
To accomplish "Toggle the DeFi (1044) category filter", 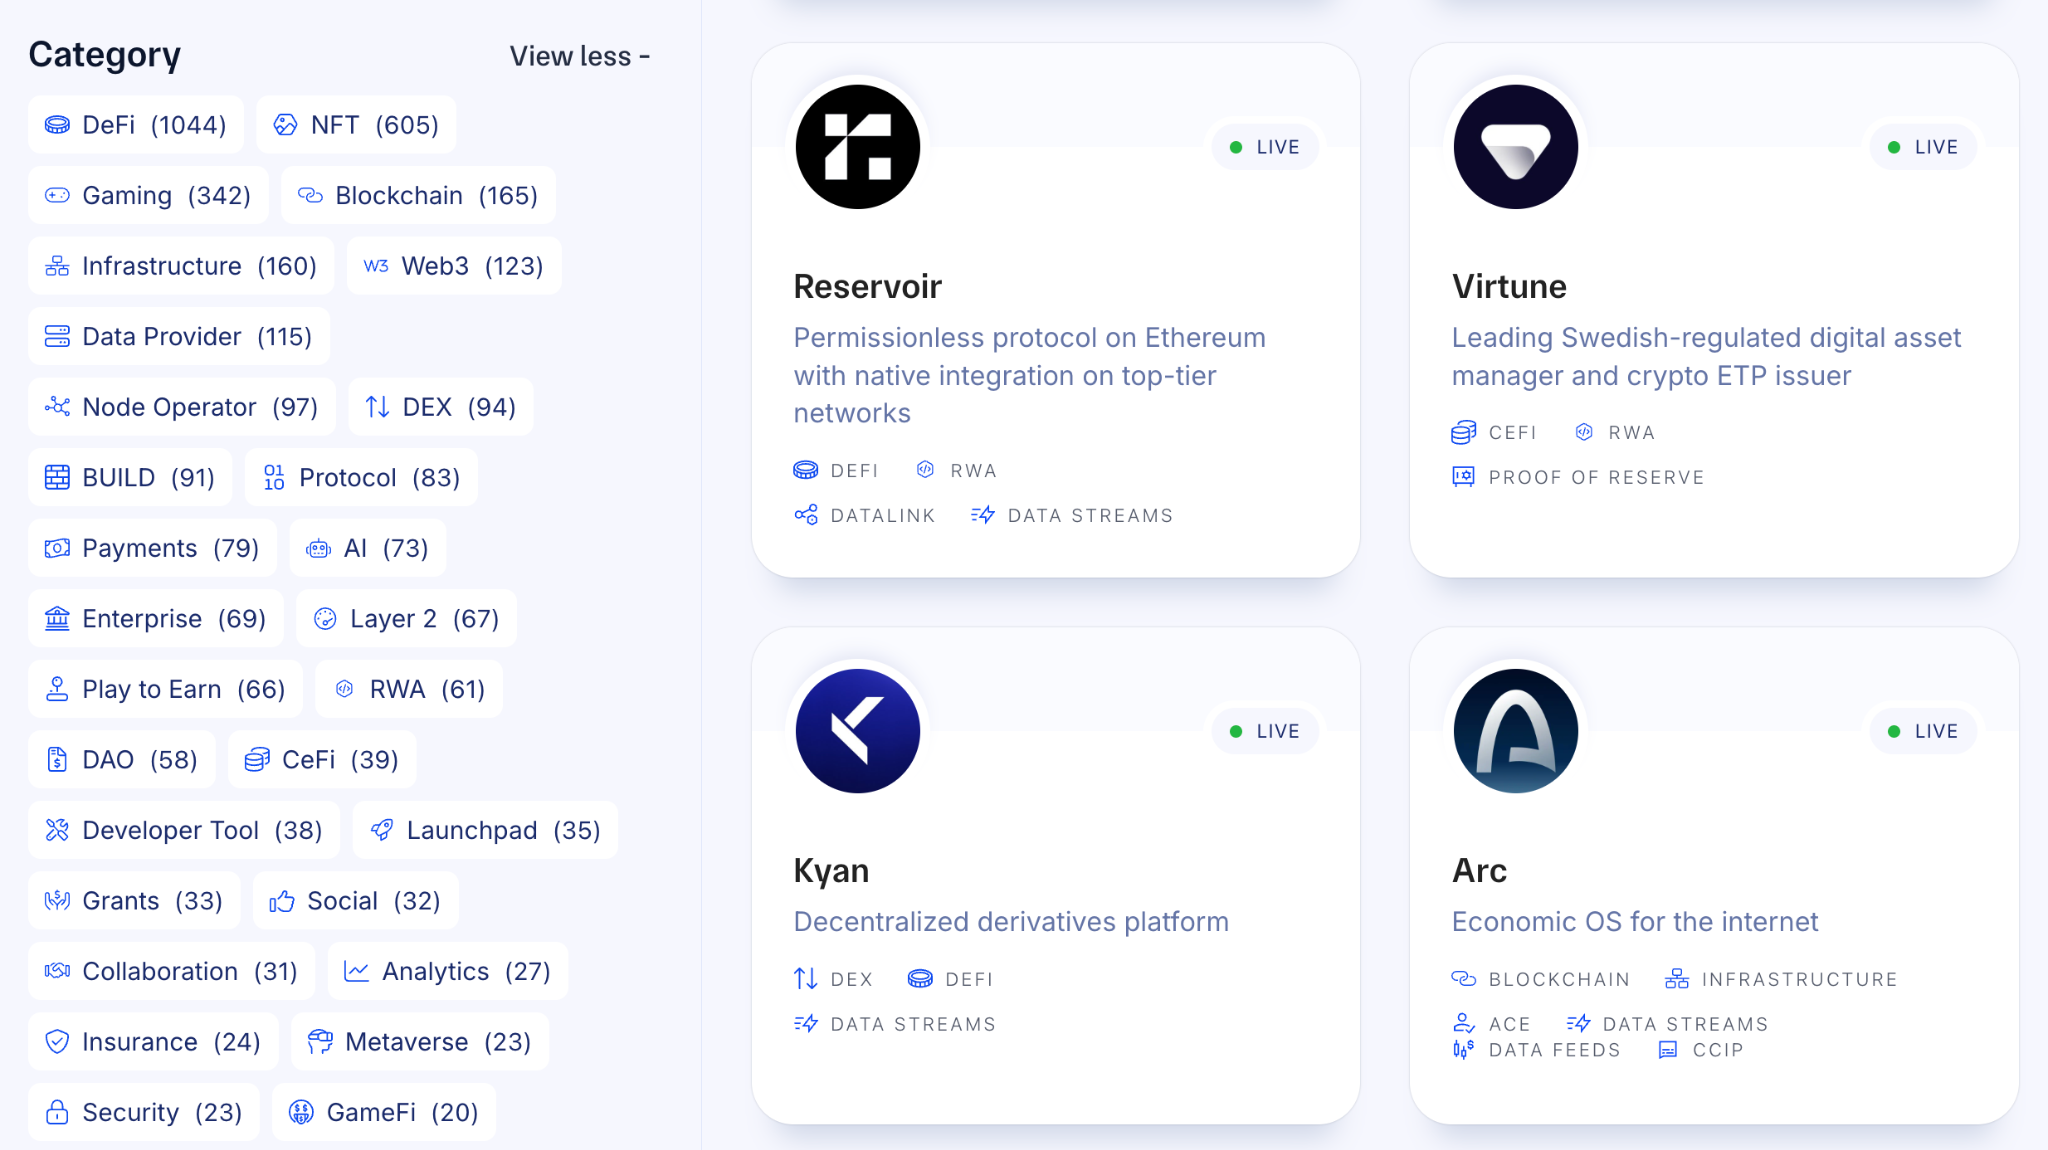I will [x=136, y=125].
